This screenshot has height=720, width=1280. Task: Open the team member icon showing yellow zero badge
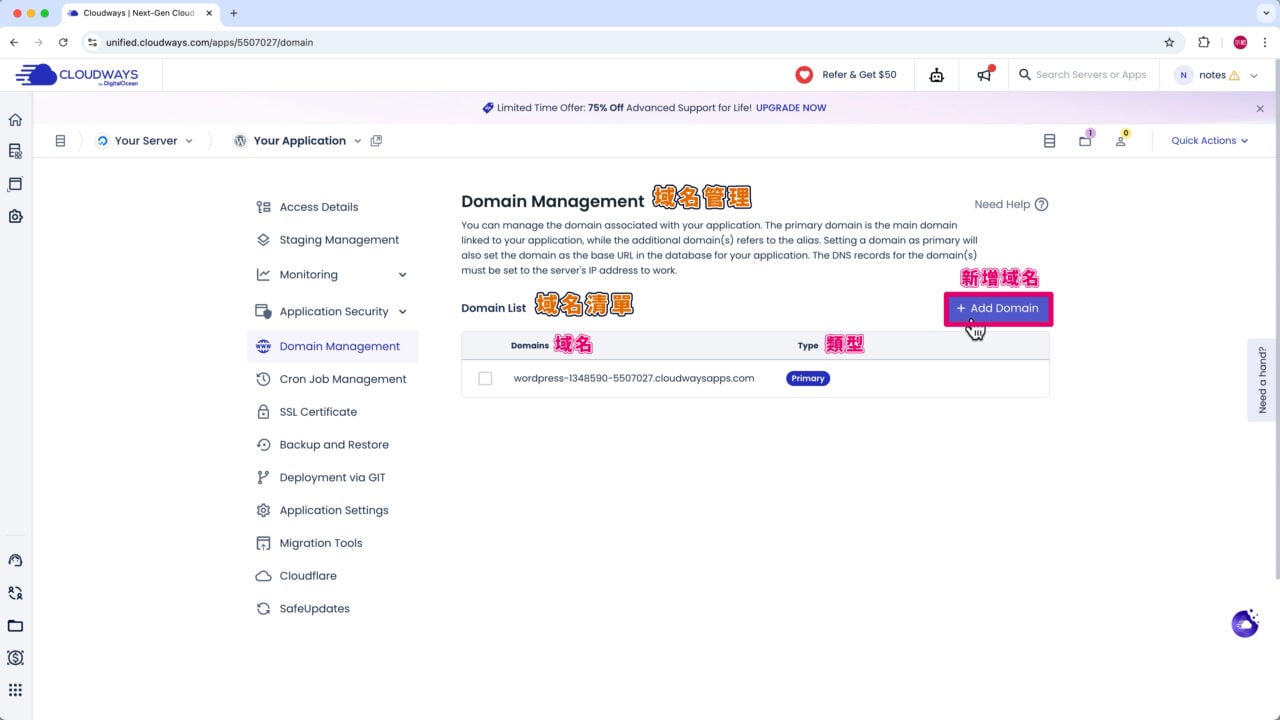coord(1120,141)
